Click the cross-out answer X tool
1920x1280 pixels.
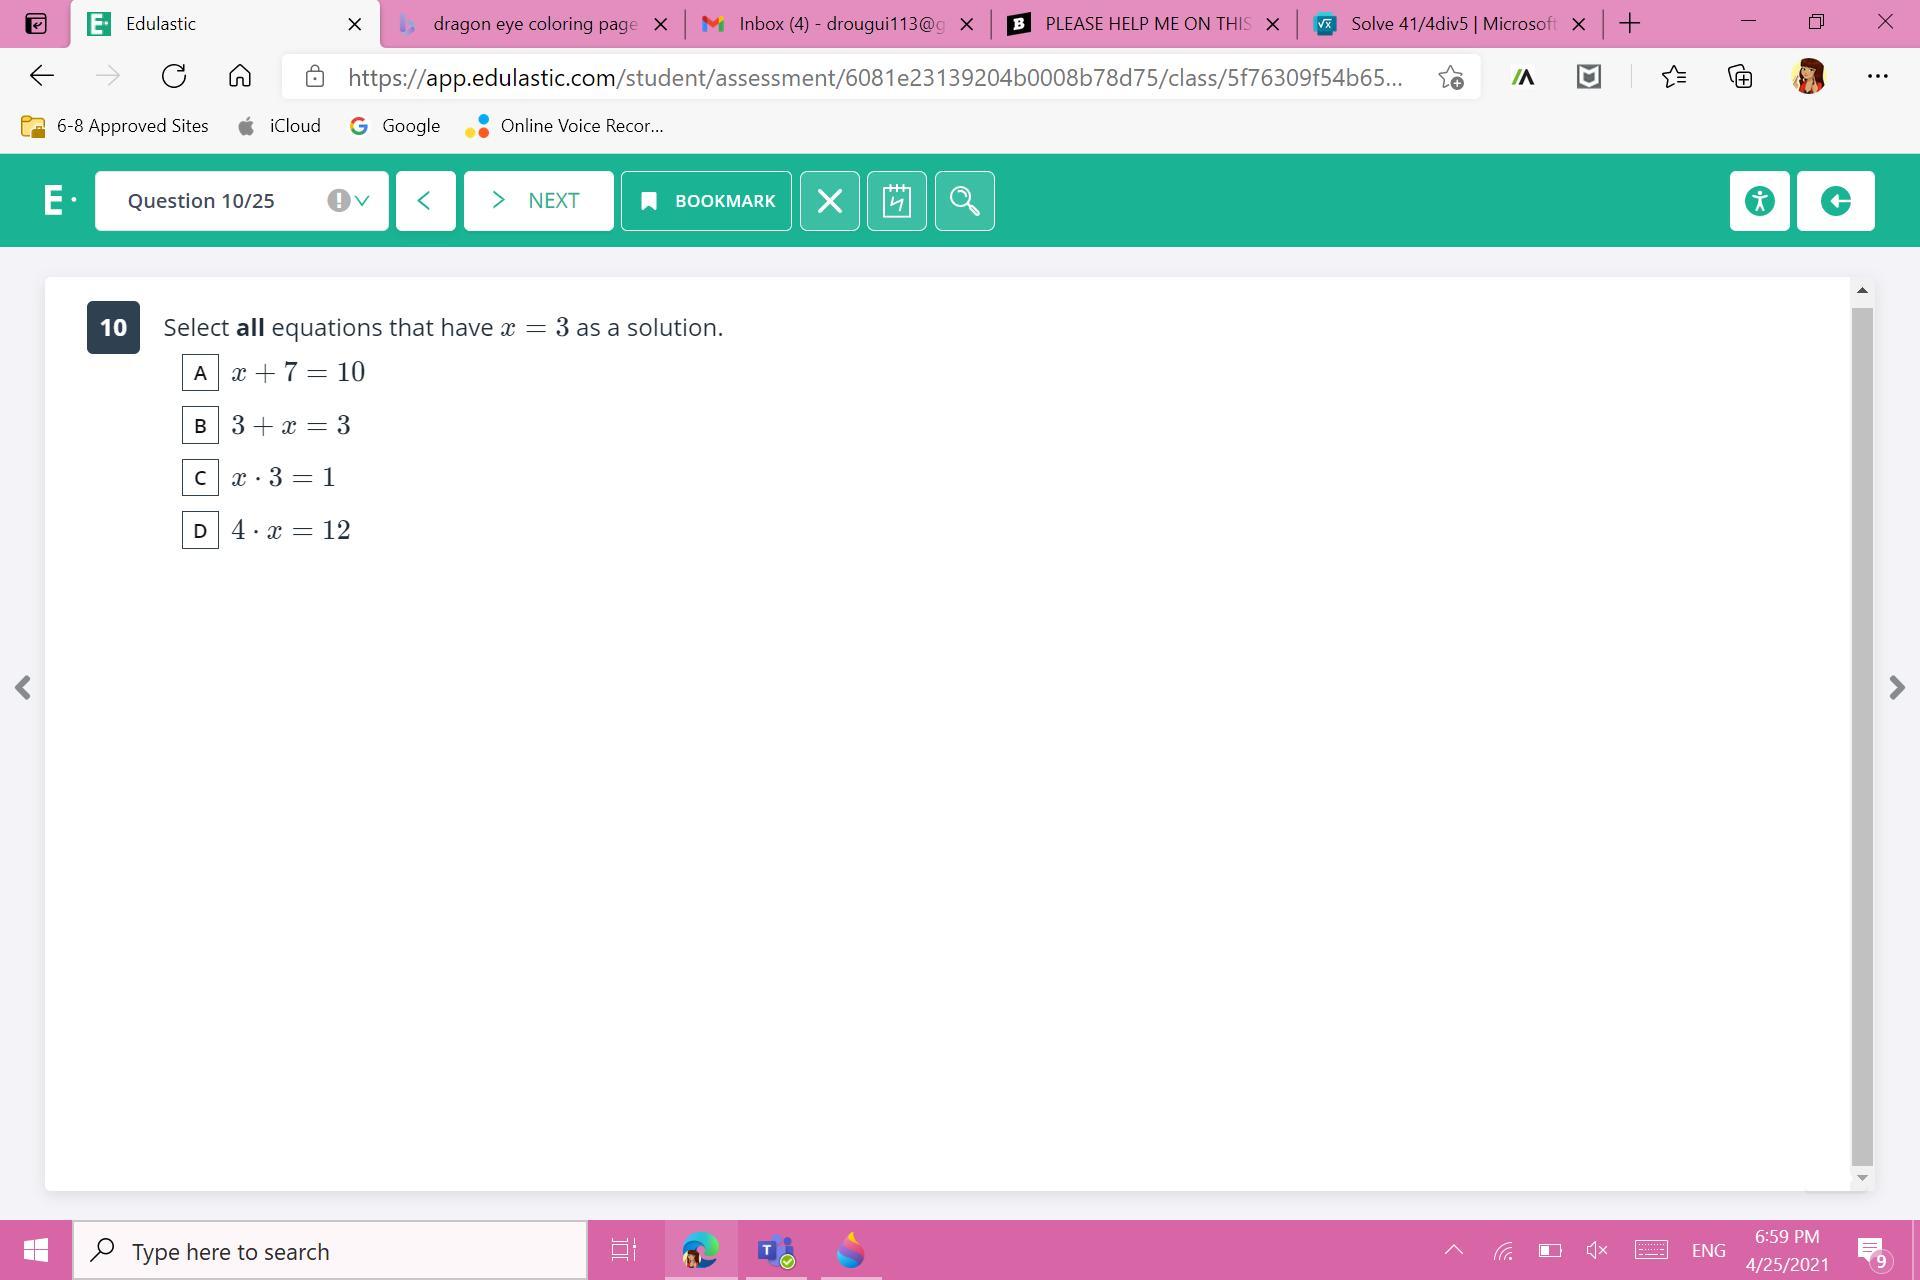(829, 201)
